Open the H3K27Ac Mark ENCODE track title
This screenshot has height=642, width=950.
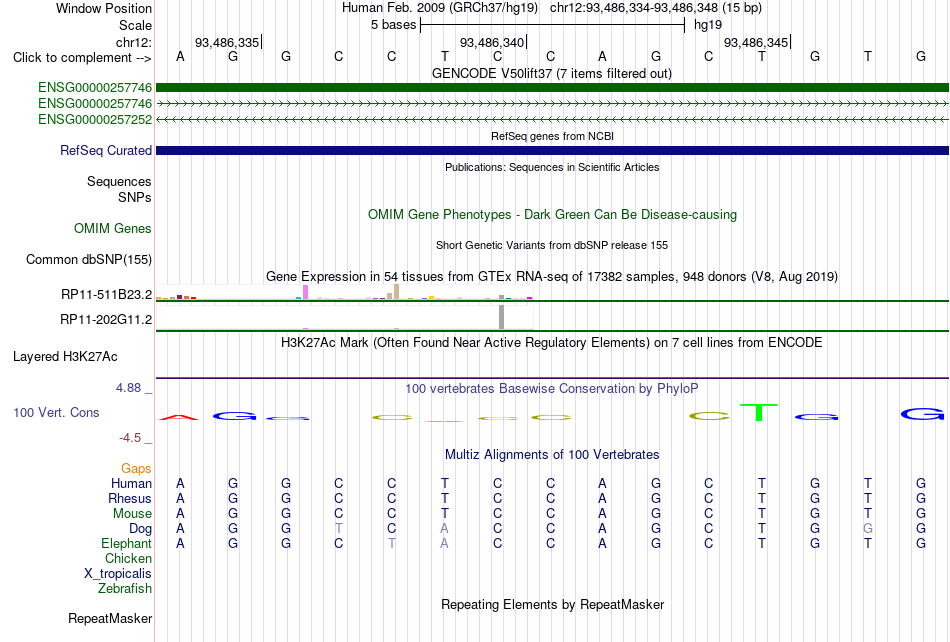pyautogui.click(x=552, y=343)
